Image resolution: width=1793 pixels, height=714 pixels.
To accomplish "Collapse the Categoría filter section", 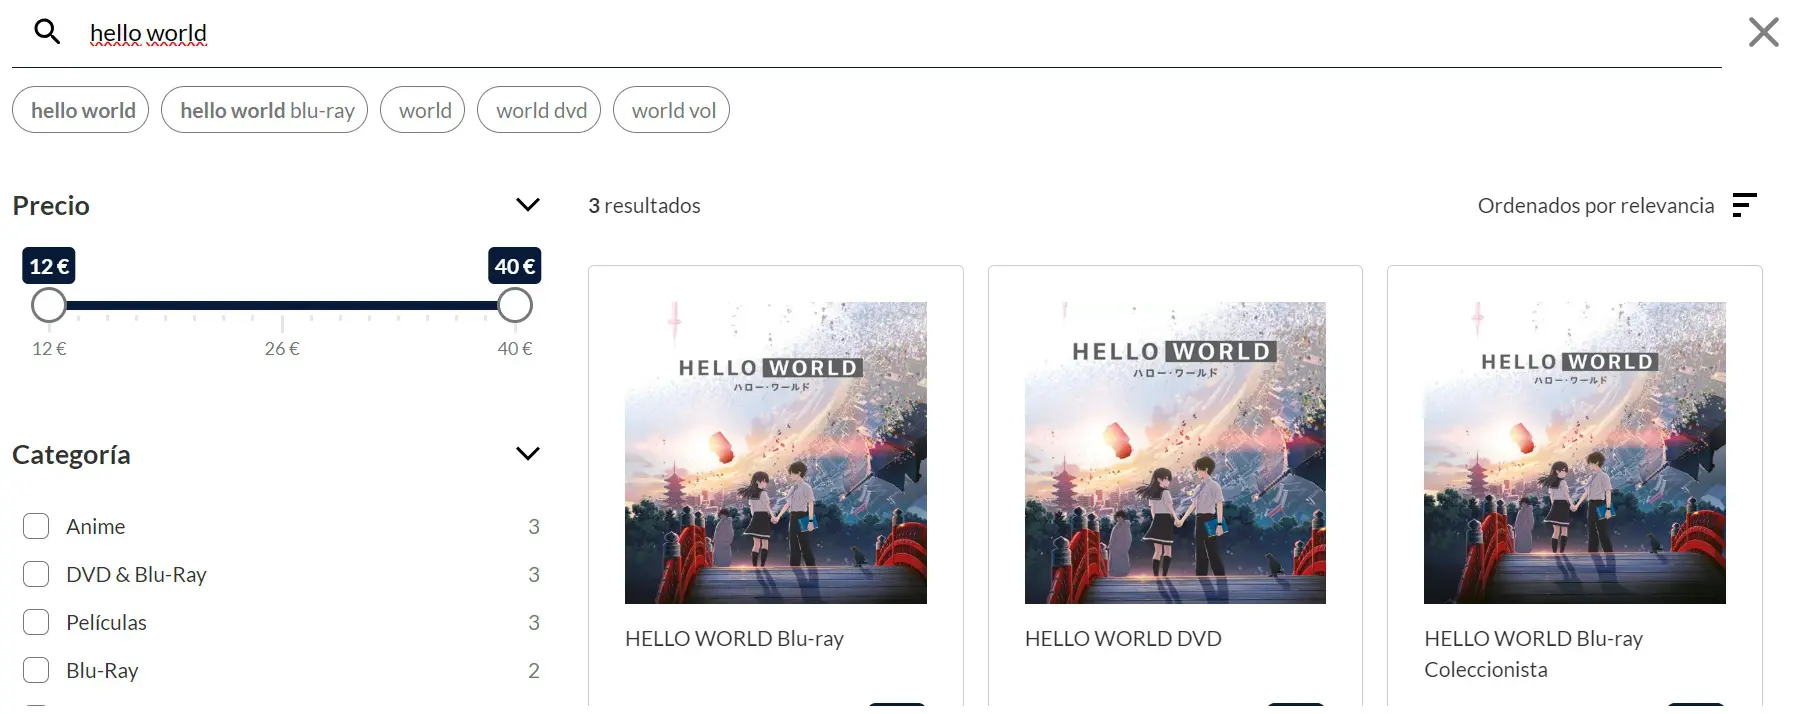I will (x=527, y=454).
